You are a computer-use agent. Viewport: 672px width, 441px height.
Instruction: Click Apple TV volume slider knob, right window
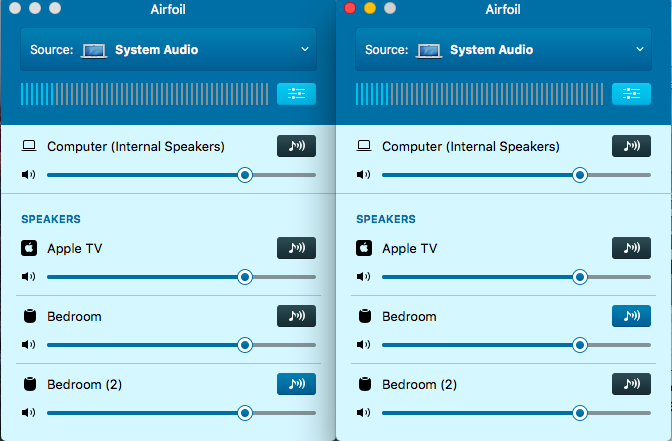(580, 277)
